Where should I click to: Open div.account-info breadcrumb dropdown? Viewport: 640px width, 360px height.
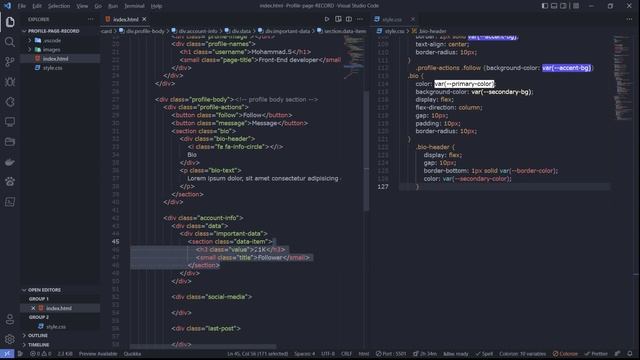[x=195, y=31]
